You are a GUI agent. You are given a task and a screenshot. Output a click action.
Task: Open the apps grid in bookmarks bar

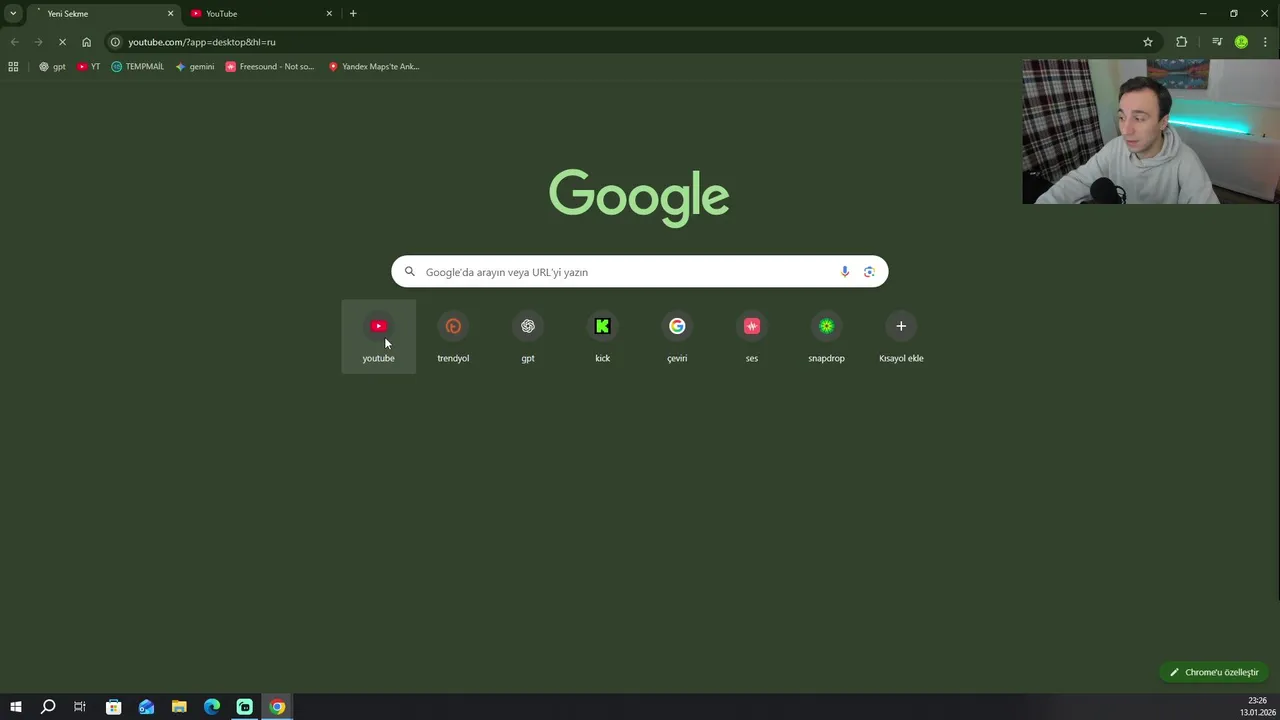[13, 66]
